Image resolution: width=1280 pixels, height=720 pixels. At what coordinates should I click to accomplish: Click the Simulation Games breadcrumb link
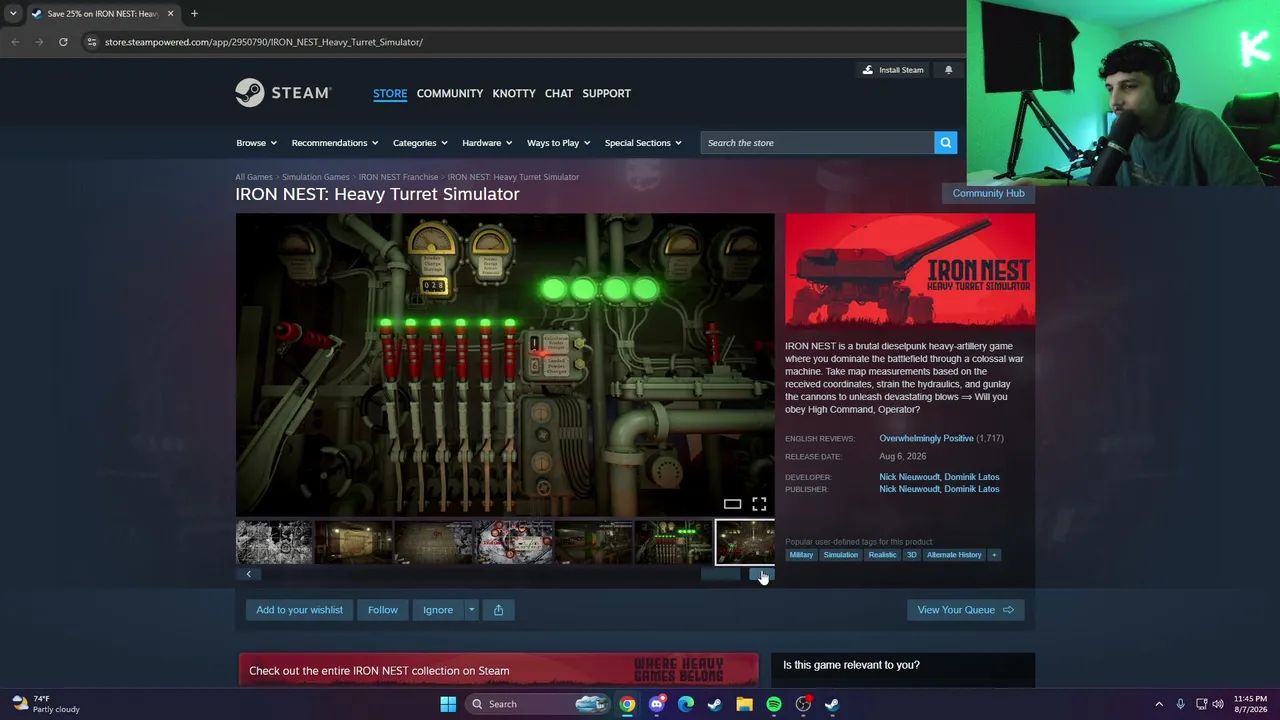[x=316, y=177]
